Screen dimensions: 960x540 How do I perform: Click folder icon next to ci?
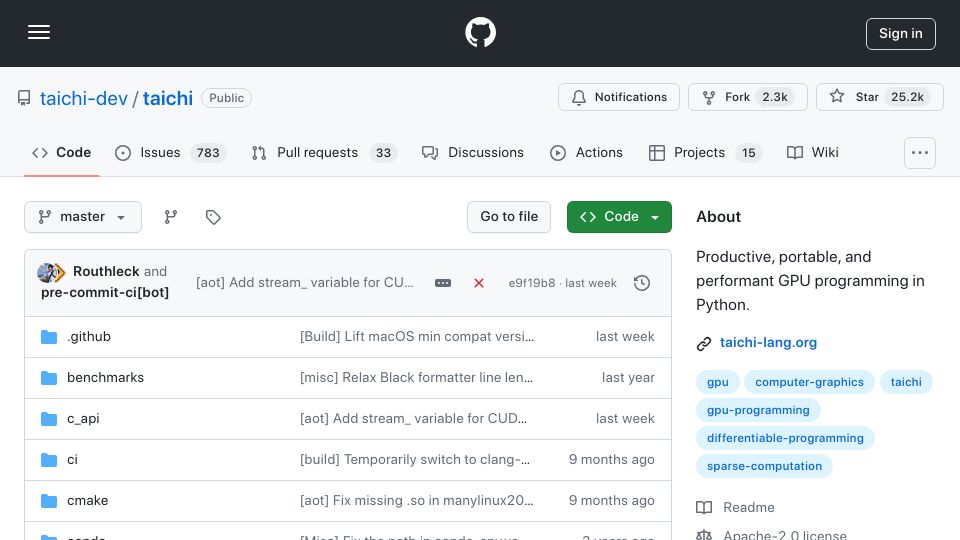tap(49, 460)
